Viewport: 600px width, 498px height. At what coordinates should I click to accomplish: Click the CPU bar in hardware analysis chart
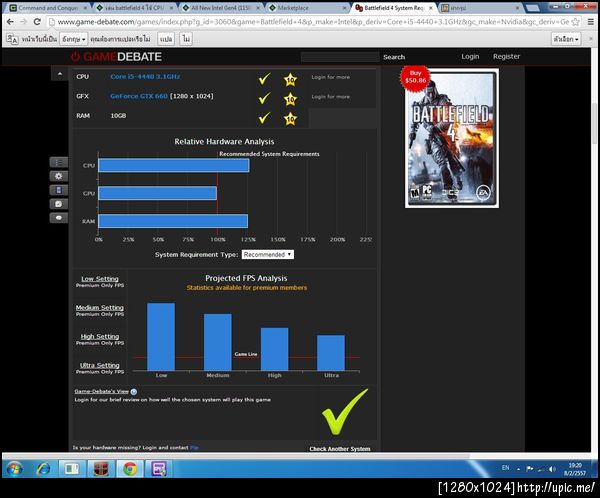[x=174, y=165]
